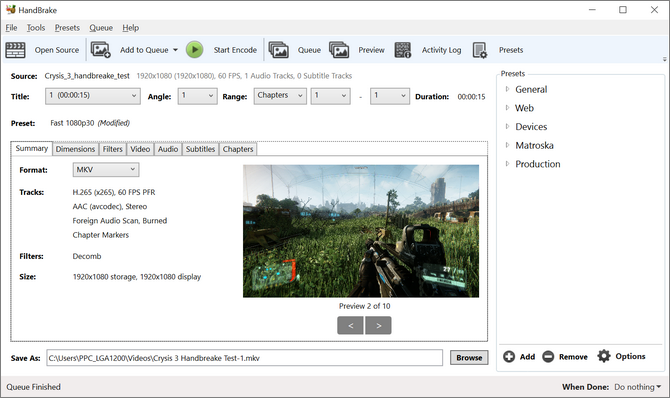Switch to the Chapters tab
Image resolution: width=670 pixels, height=398 pixels.
click(238, 149)
